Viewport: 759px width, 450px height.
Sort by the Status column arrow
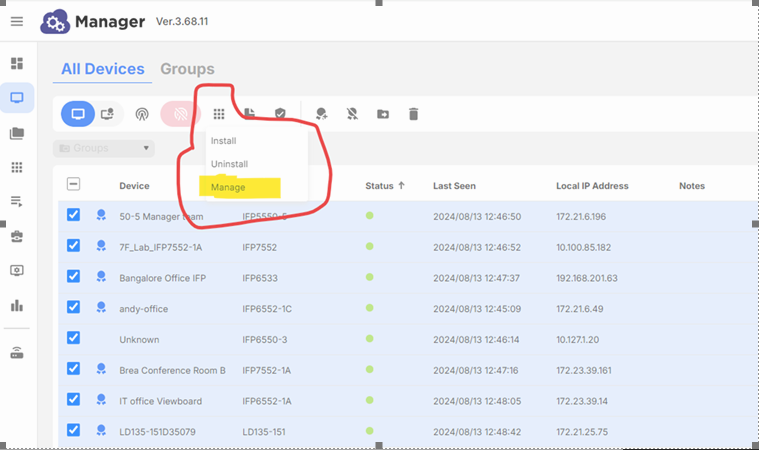(401, 185)
